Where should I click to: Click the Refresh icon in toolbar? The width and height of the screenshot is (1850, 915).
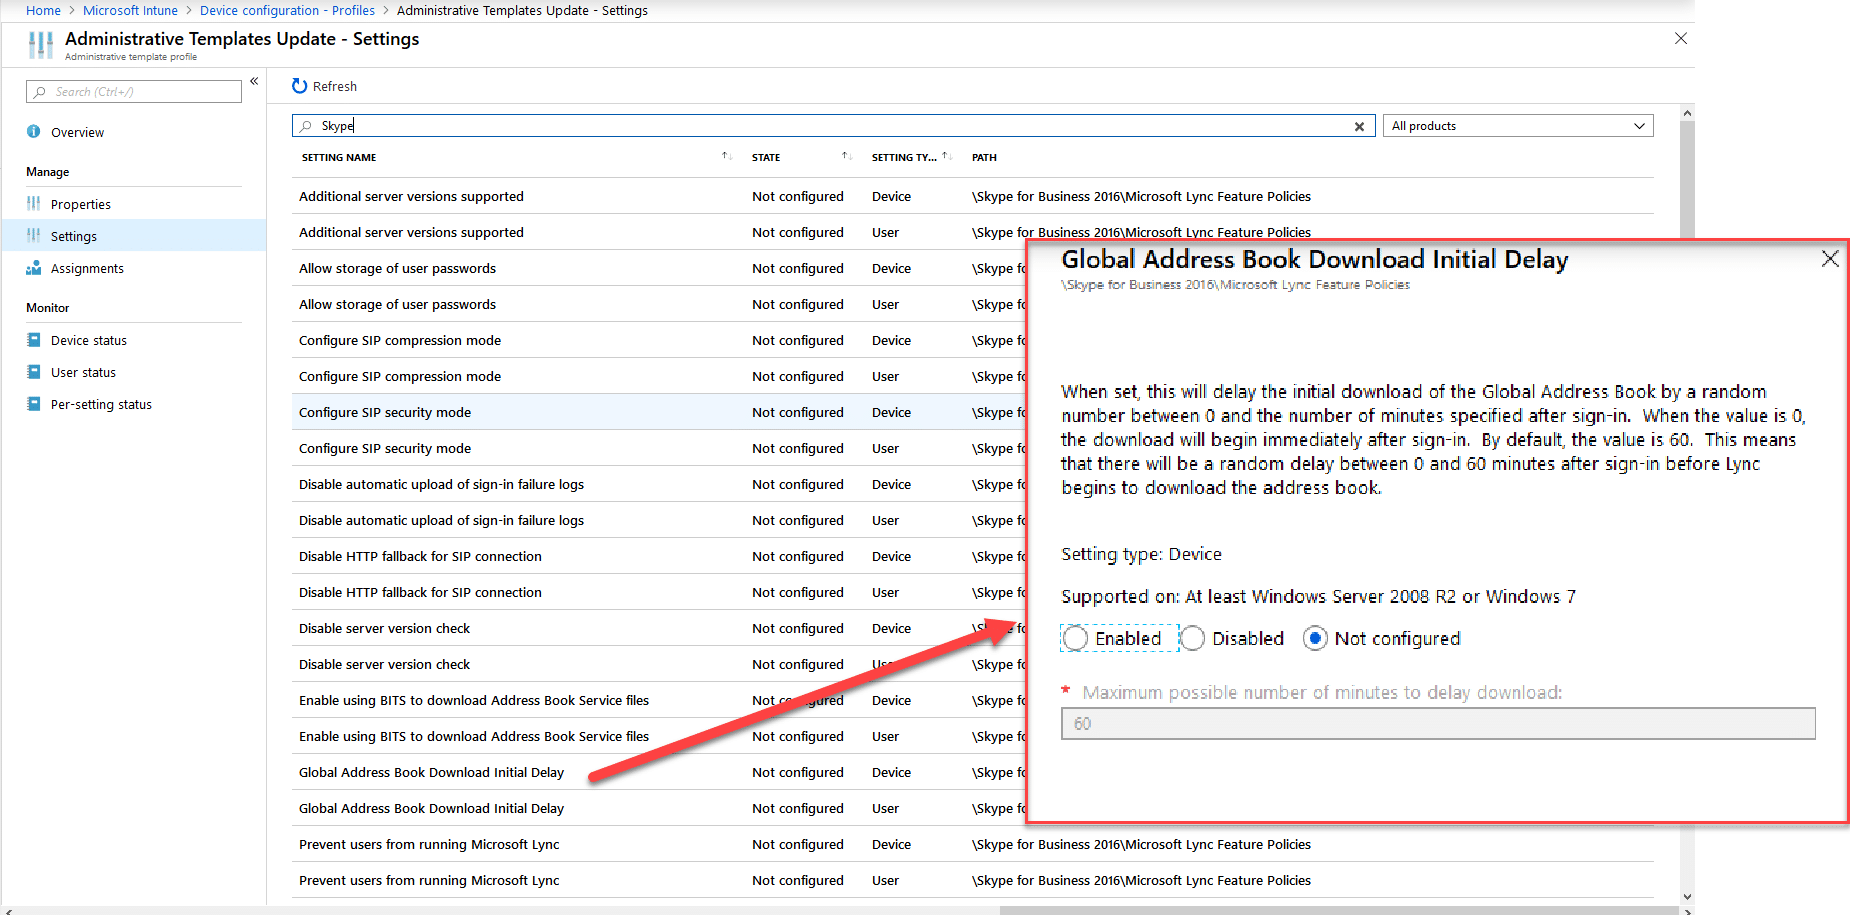click(299, 86)
